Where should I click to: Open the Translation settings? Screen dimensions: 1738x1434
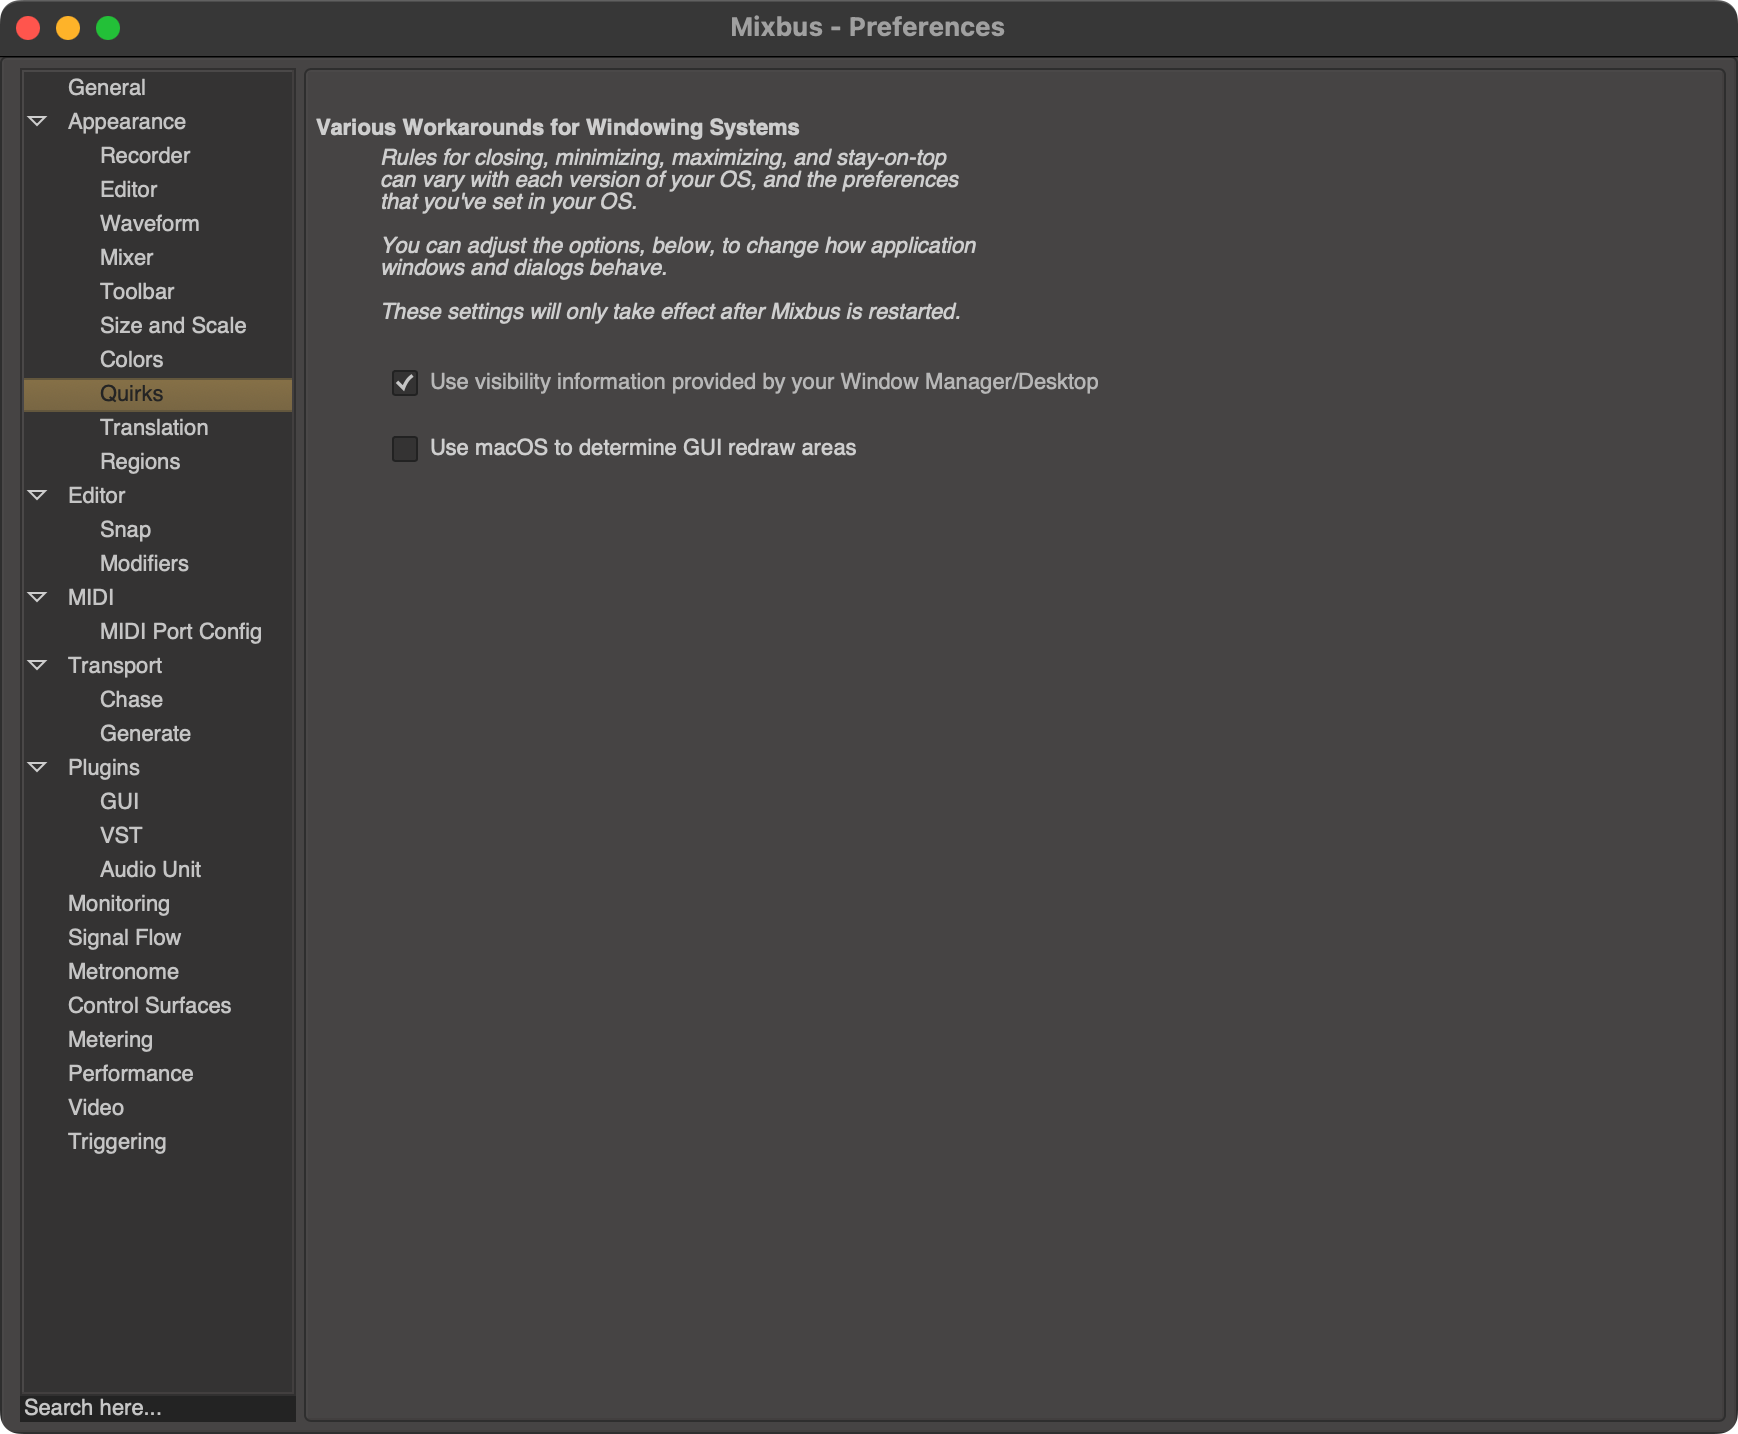pos(154,427)
